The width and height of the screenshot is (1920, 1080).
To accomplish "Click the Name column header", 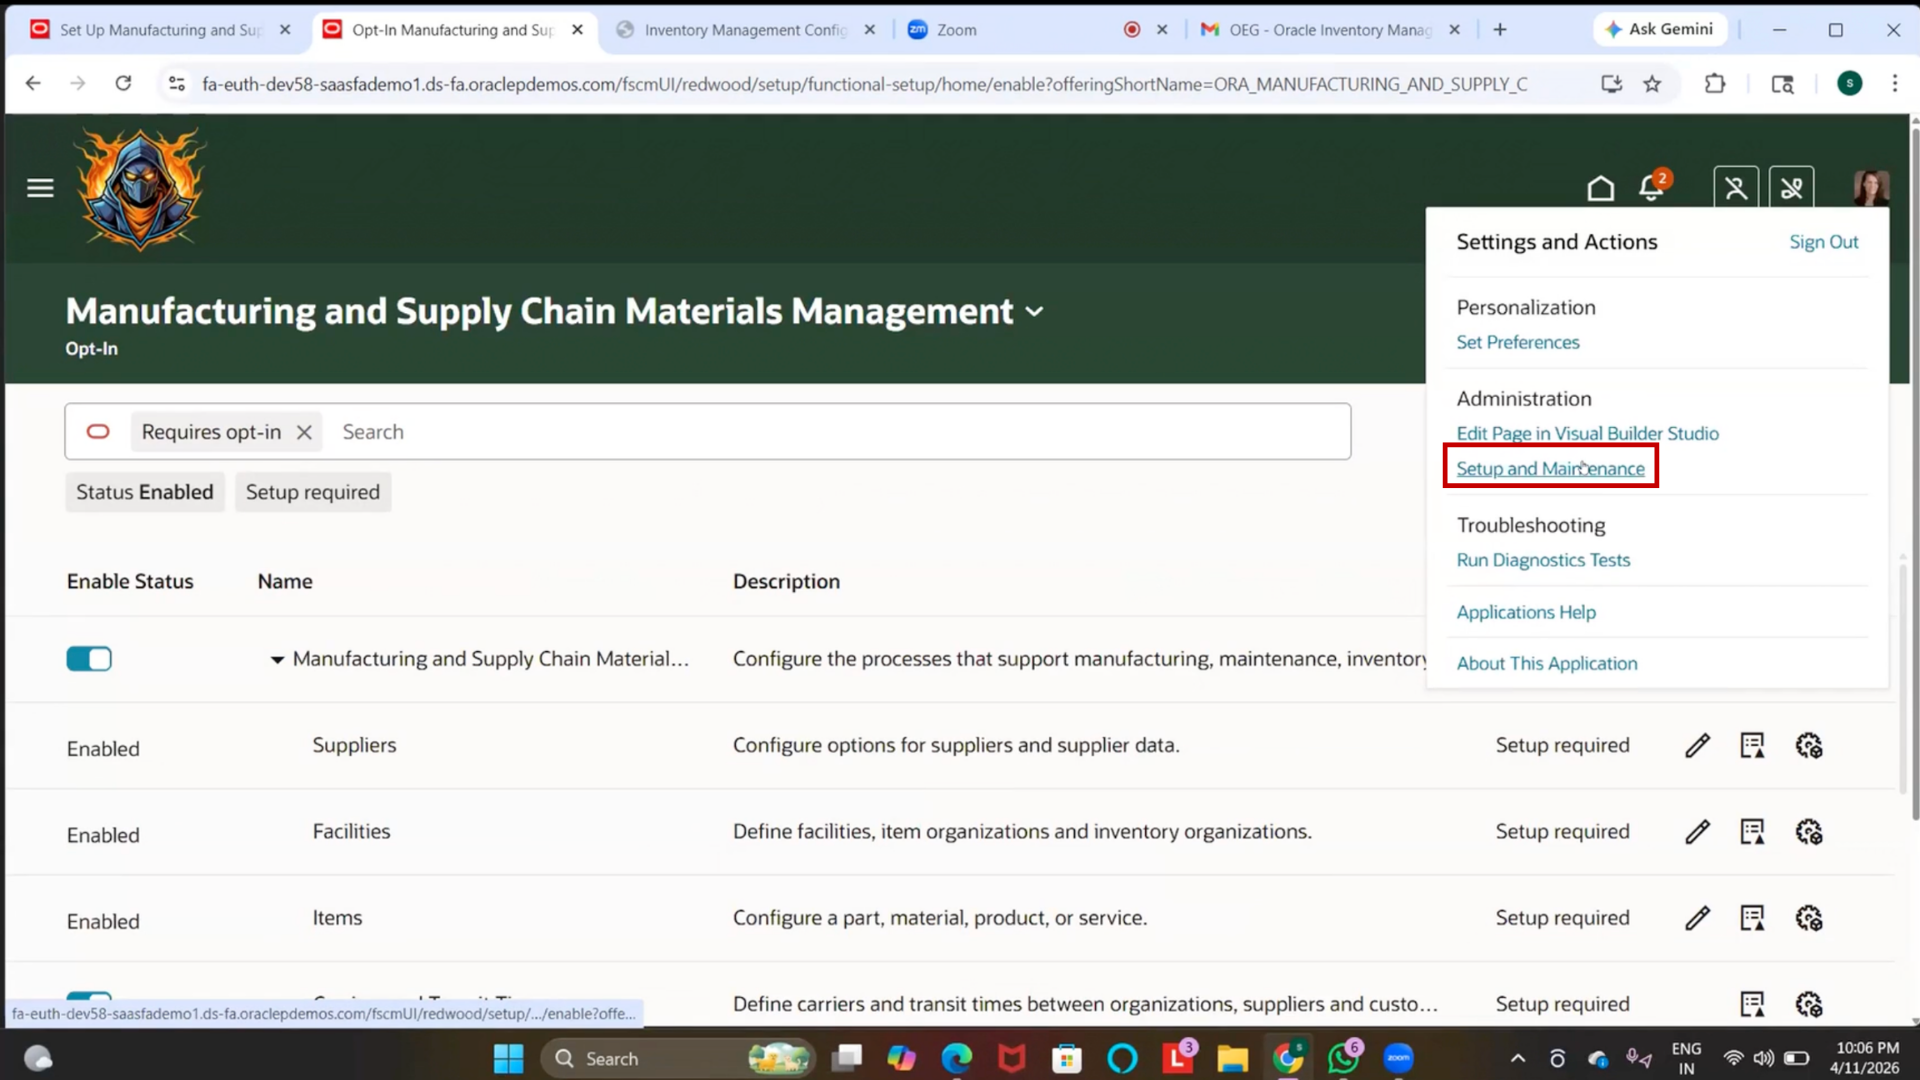I will coord(285,581).
